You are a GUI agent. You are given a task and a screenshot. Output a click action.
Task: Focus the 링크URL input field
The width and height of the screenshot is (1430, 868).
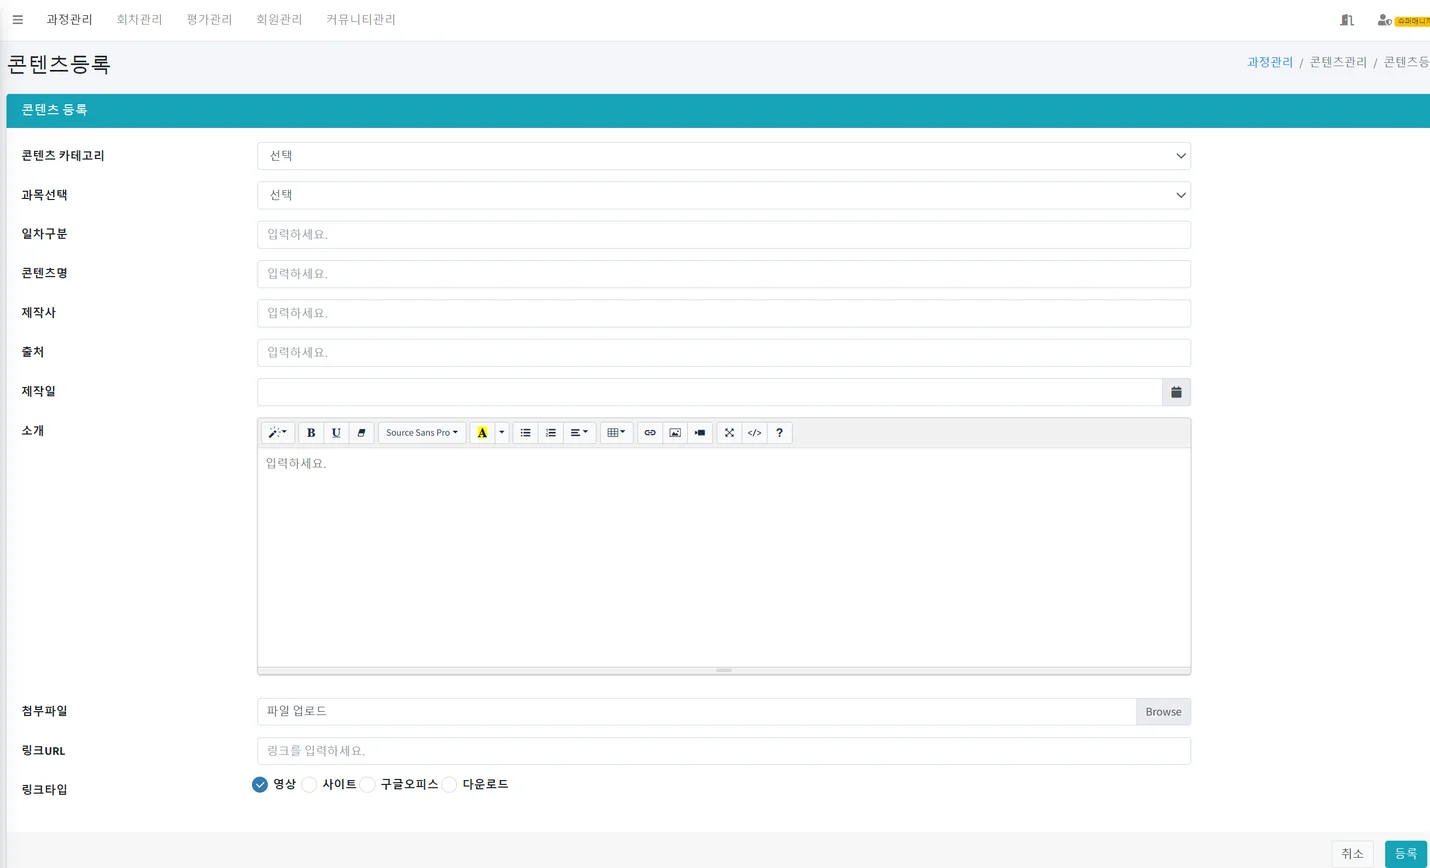click(x=724, y=751)
